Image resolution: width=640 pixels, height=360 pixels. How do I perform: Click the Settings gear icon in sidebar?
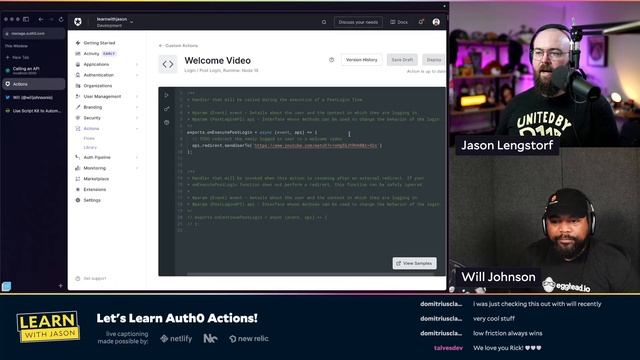tap(78, 200)
